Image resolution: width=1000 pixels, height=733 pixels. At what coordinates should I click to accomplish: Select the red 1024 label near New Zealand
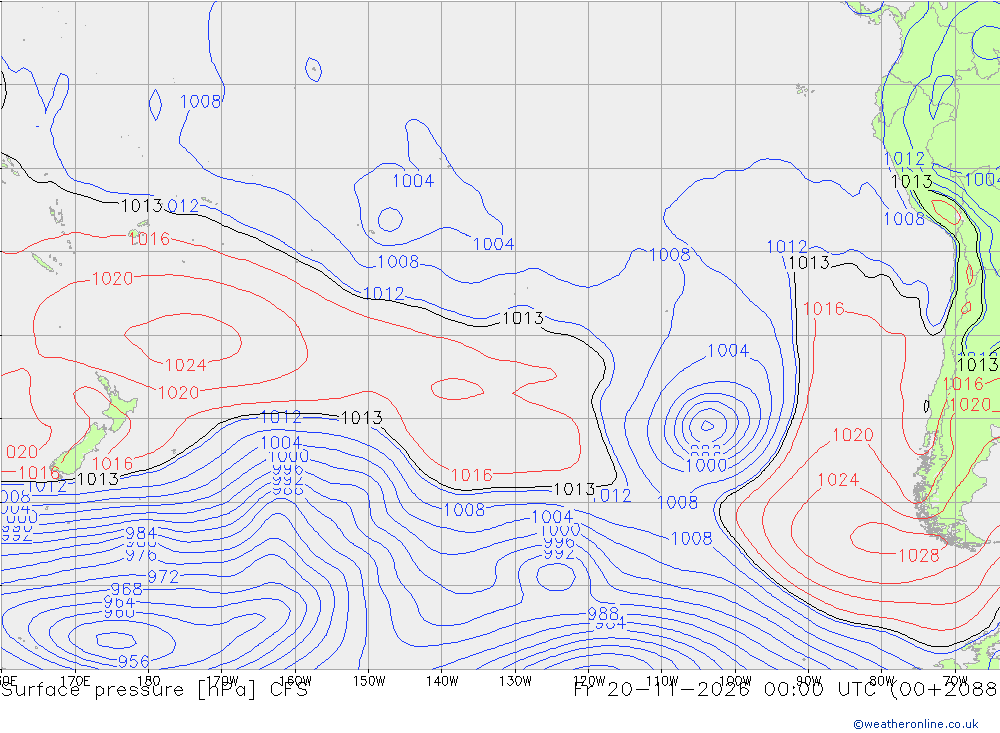coord(186,365)
